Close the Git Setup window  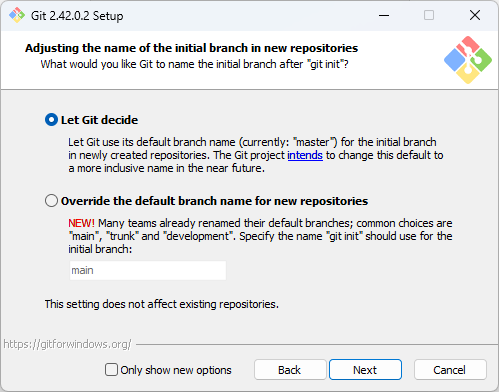475,15
